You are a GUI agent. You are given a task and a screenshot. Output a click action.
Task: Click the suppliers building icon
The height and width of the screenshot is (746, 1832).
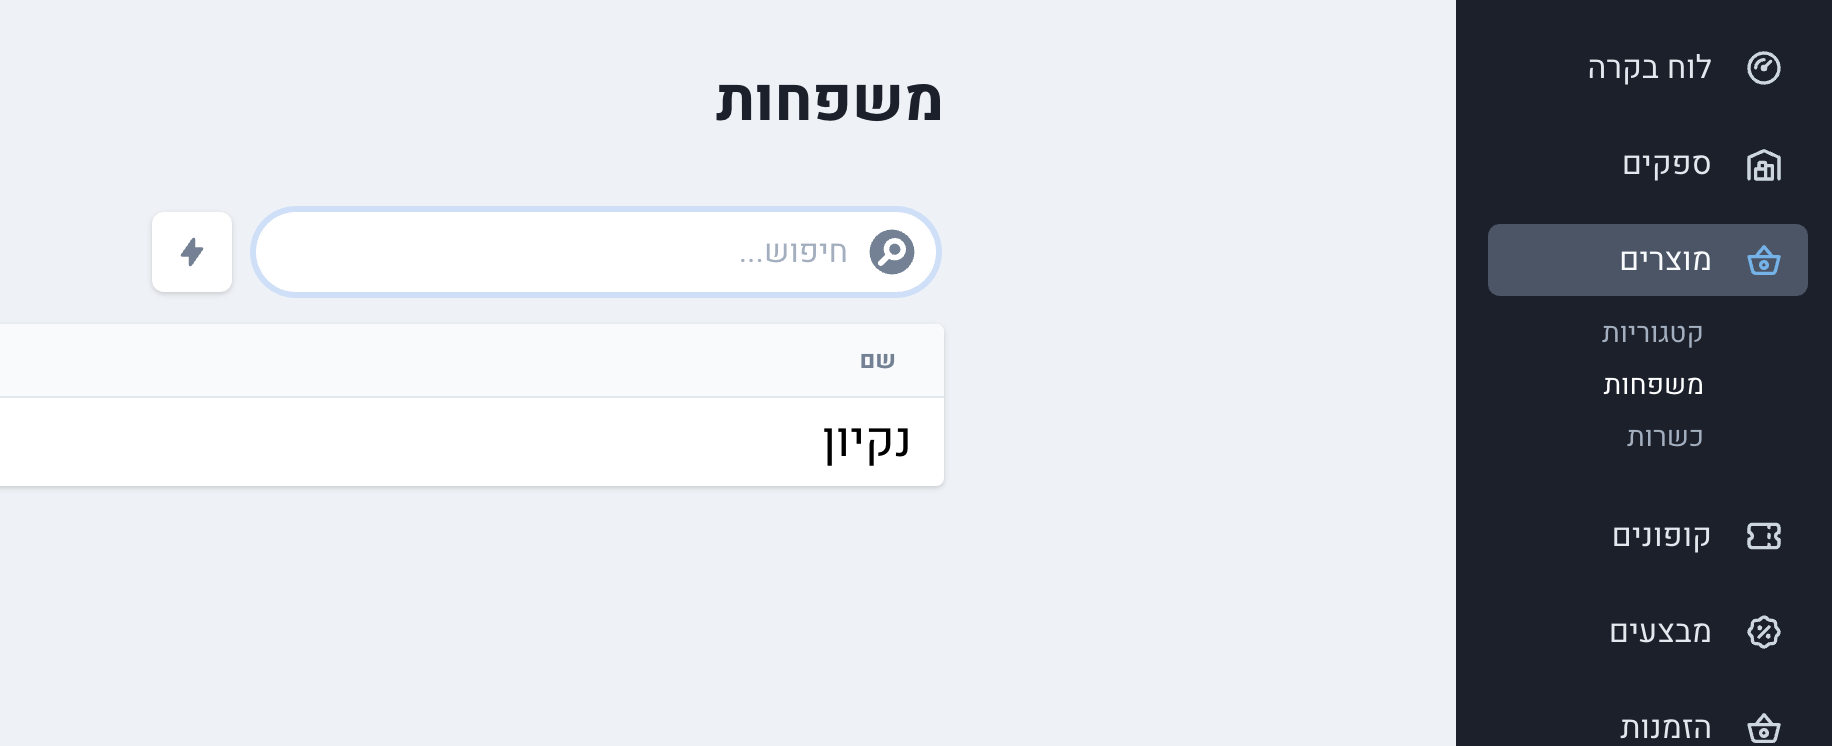(x=1763, y=165)
